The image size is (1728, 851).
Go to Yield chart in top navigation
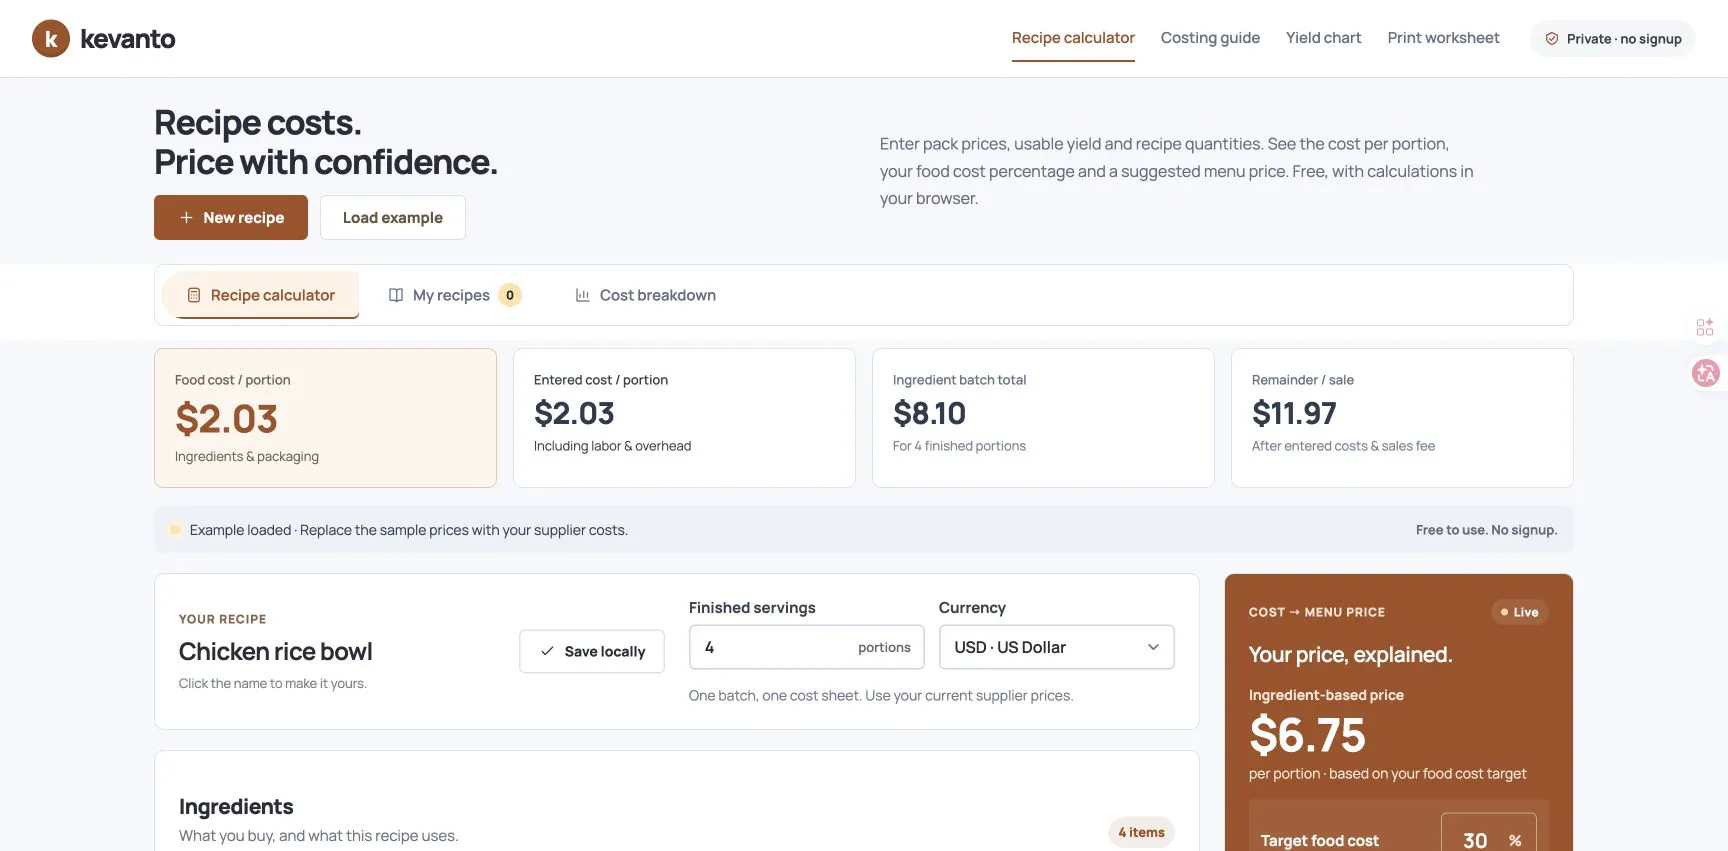click(1323, 38)
